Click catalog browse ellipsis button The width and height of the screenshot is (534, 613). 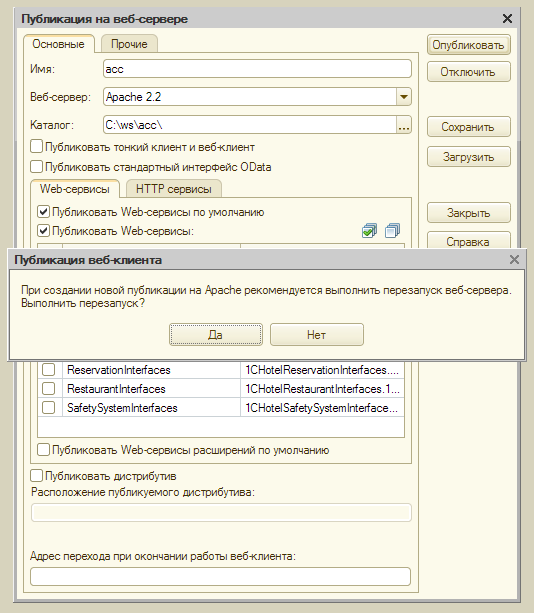404,125
